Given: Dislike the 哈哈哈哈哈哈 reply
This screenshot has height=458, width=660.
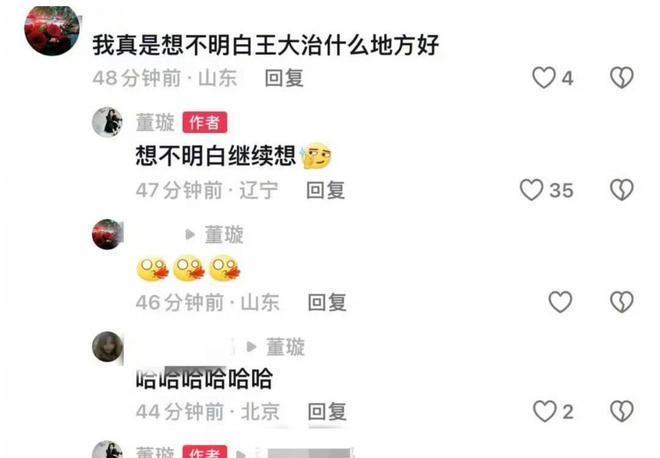Looking at the screenshot, I should 622,411.
